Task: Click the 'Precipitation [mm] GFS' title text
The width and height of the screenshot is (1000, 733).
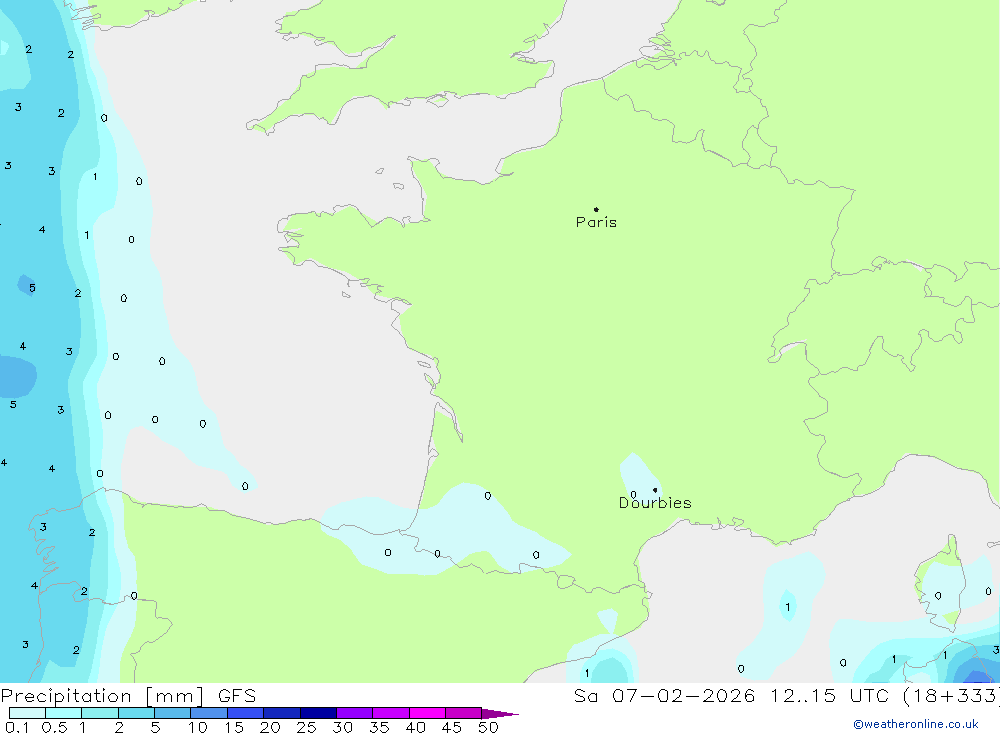Action: [x=128, y=695]
